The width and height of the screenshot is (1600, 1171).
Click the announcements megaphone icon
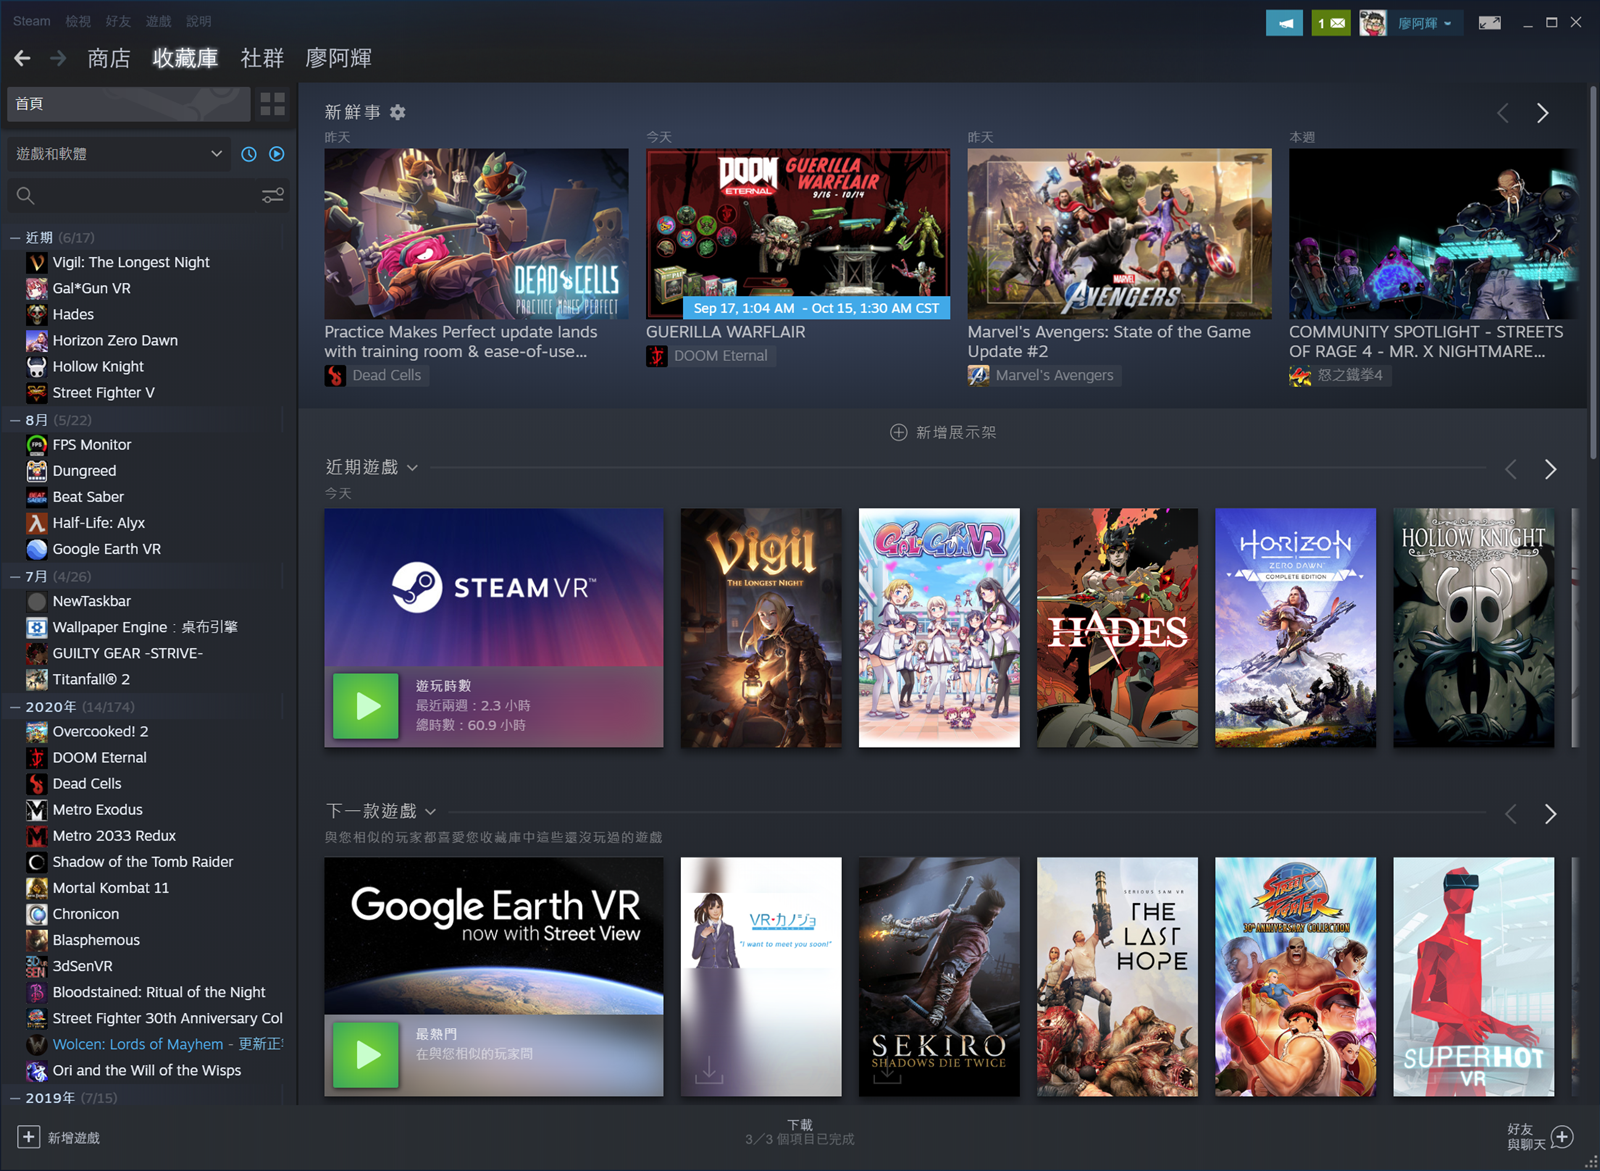click(x=1284, y=23)
